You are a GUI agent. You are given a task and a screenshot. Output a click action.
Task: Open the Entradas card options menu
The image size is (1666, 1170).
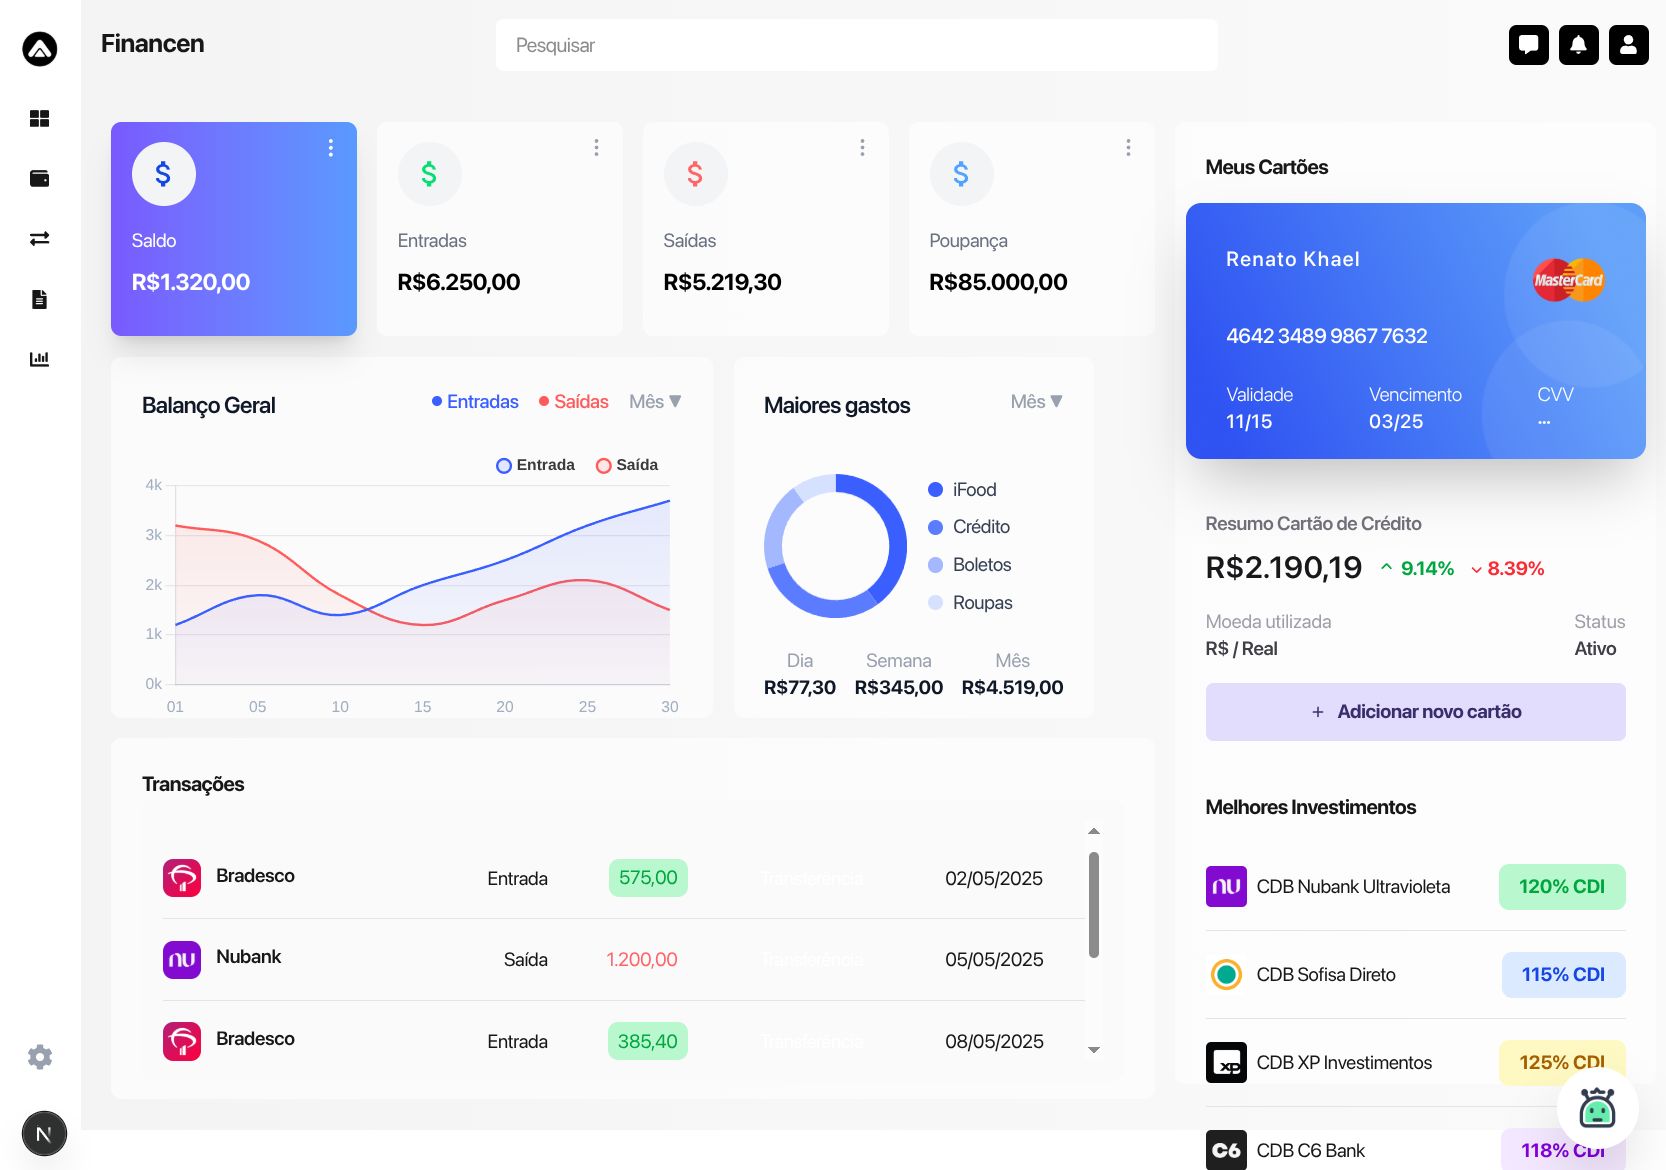[x=596, y=148]
